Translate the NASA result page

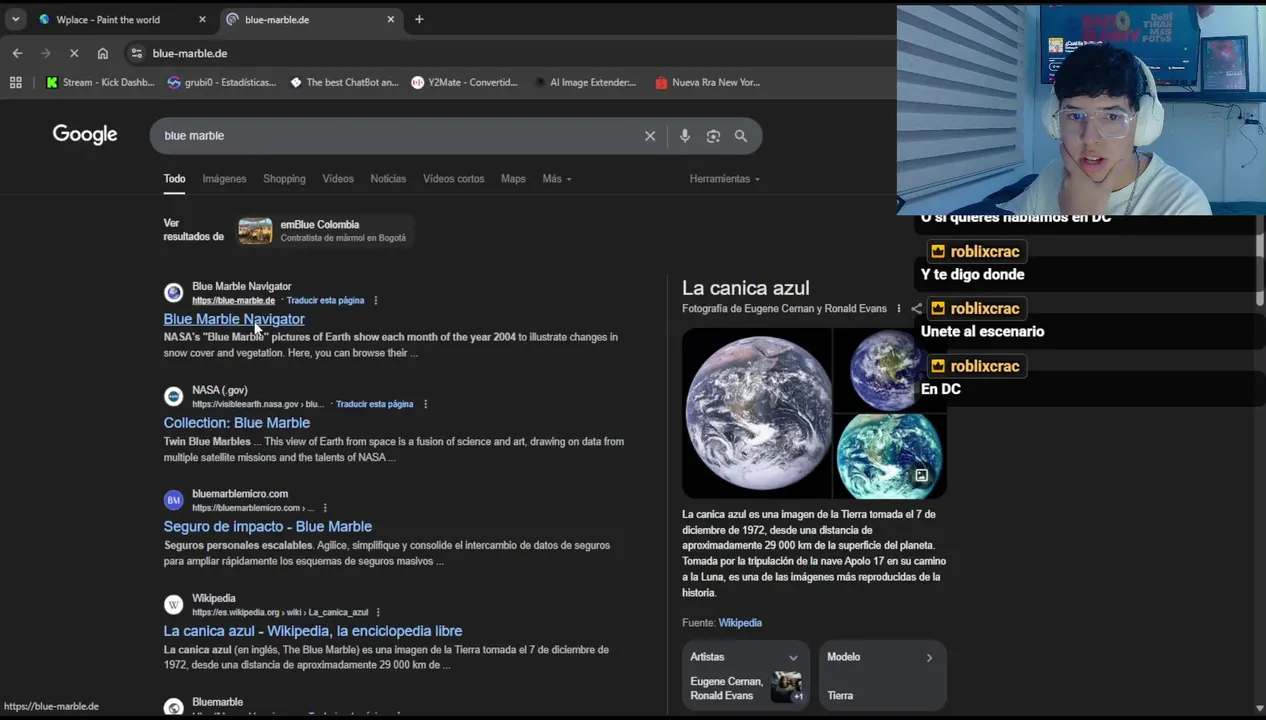(374, 404)
